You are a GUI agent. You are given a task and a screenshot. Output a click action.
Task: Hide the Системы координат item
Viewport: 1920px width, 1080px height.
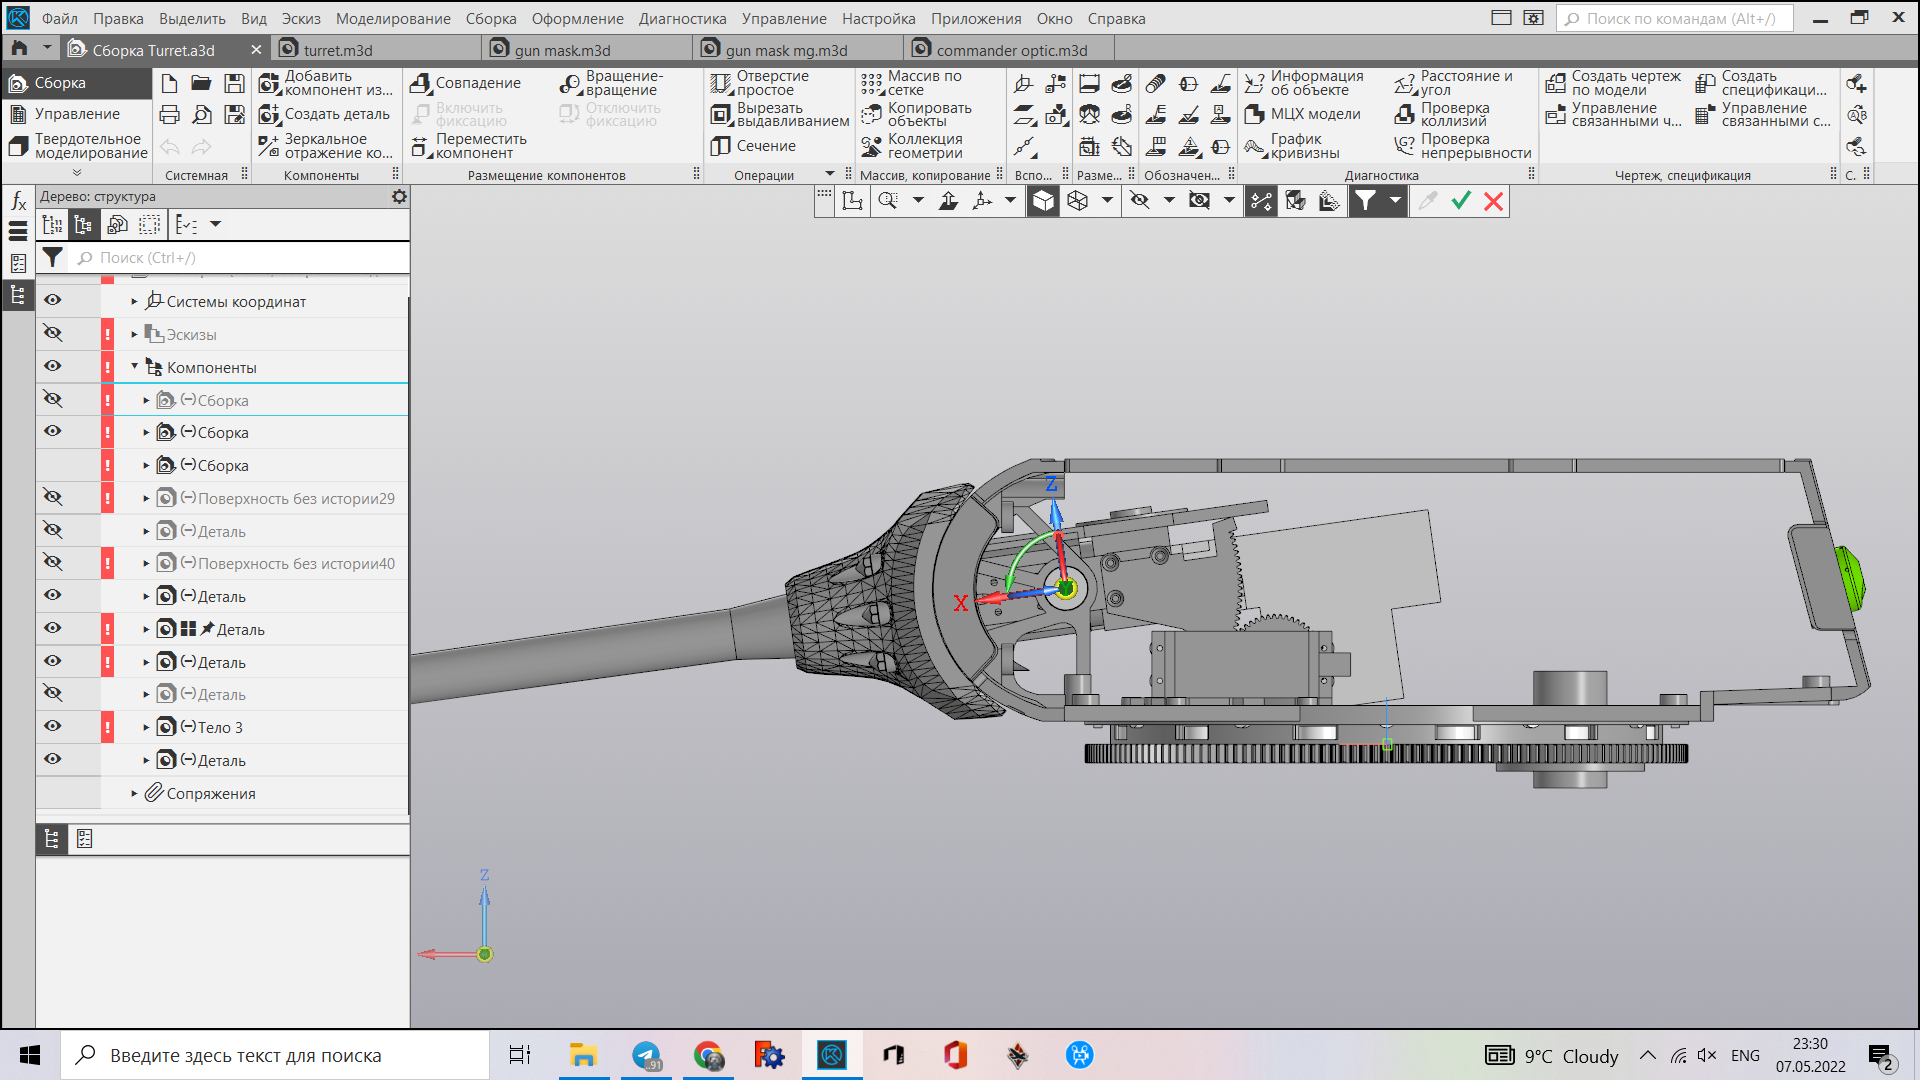pyautogui.click(x=52, y=300)
